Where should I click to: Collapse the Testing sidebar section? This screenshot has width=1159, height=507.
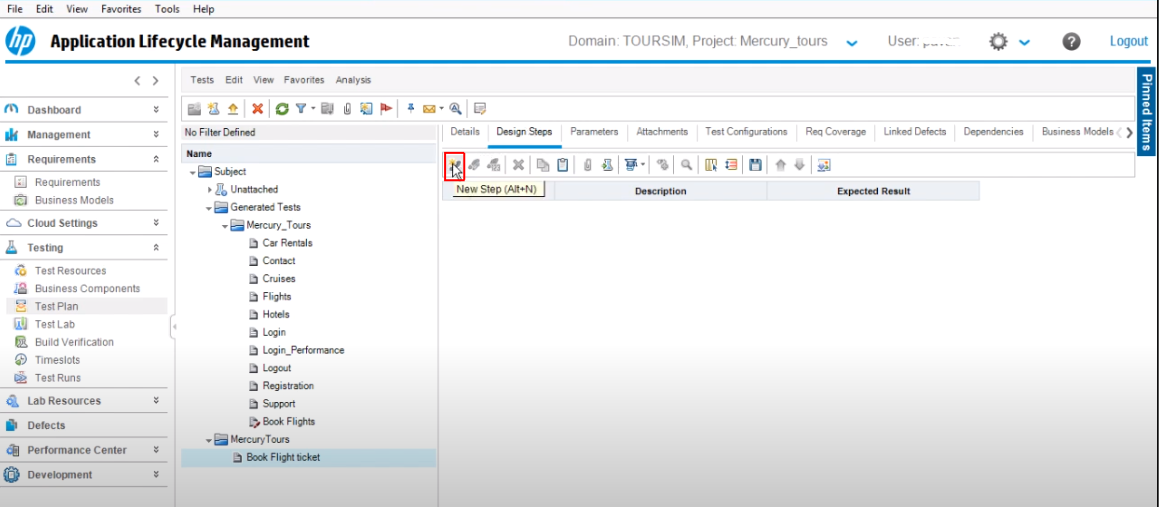pyautogui.click(x=156, y=247)
